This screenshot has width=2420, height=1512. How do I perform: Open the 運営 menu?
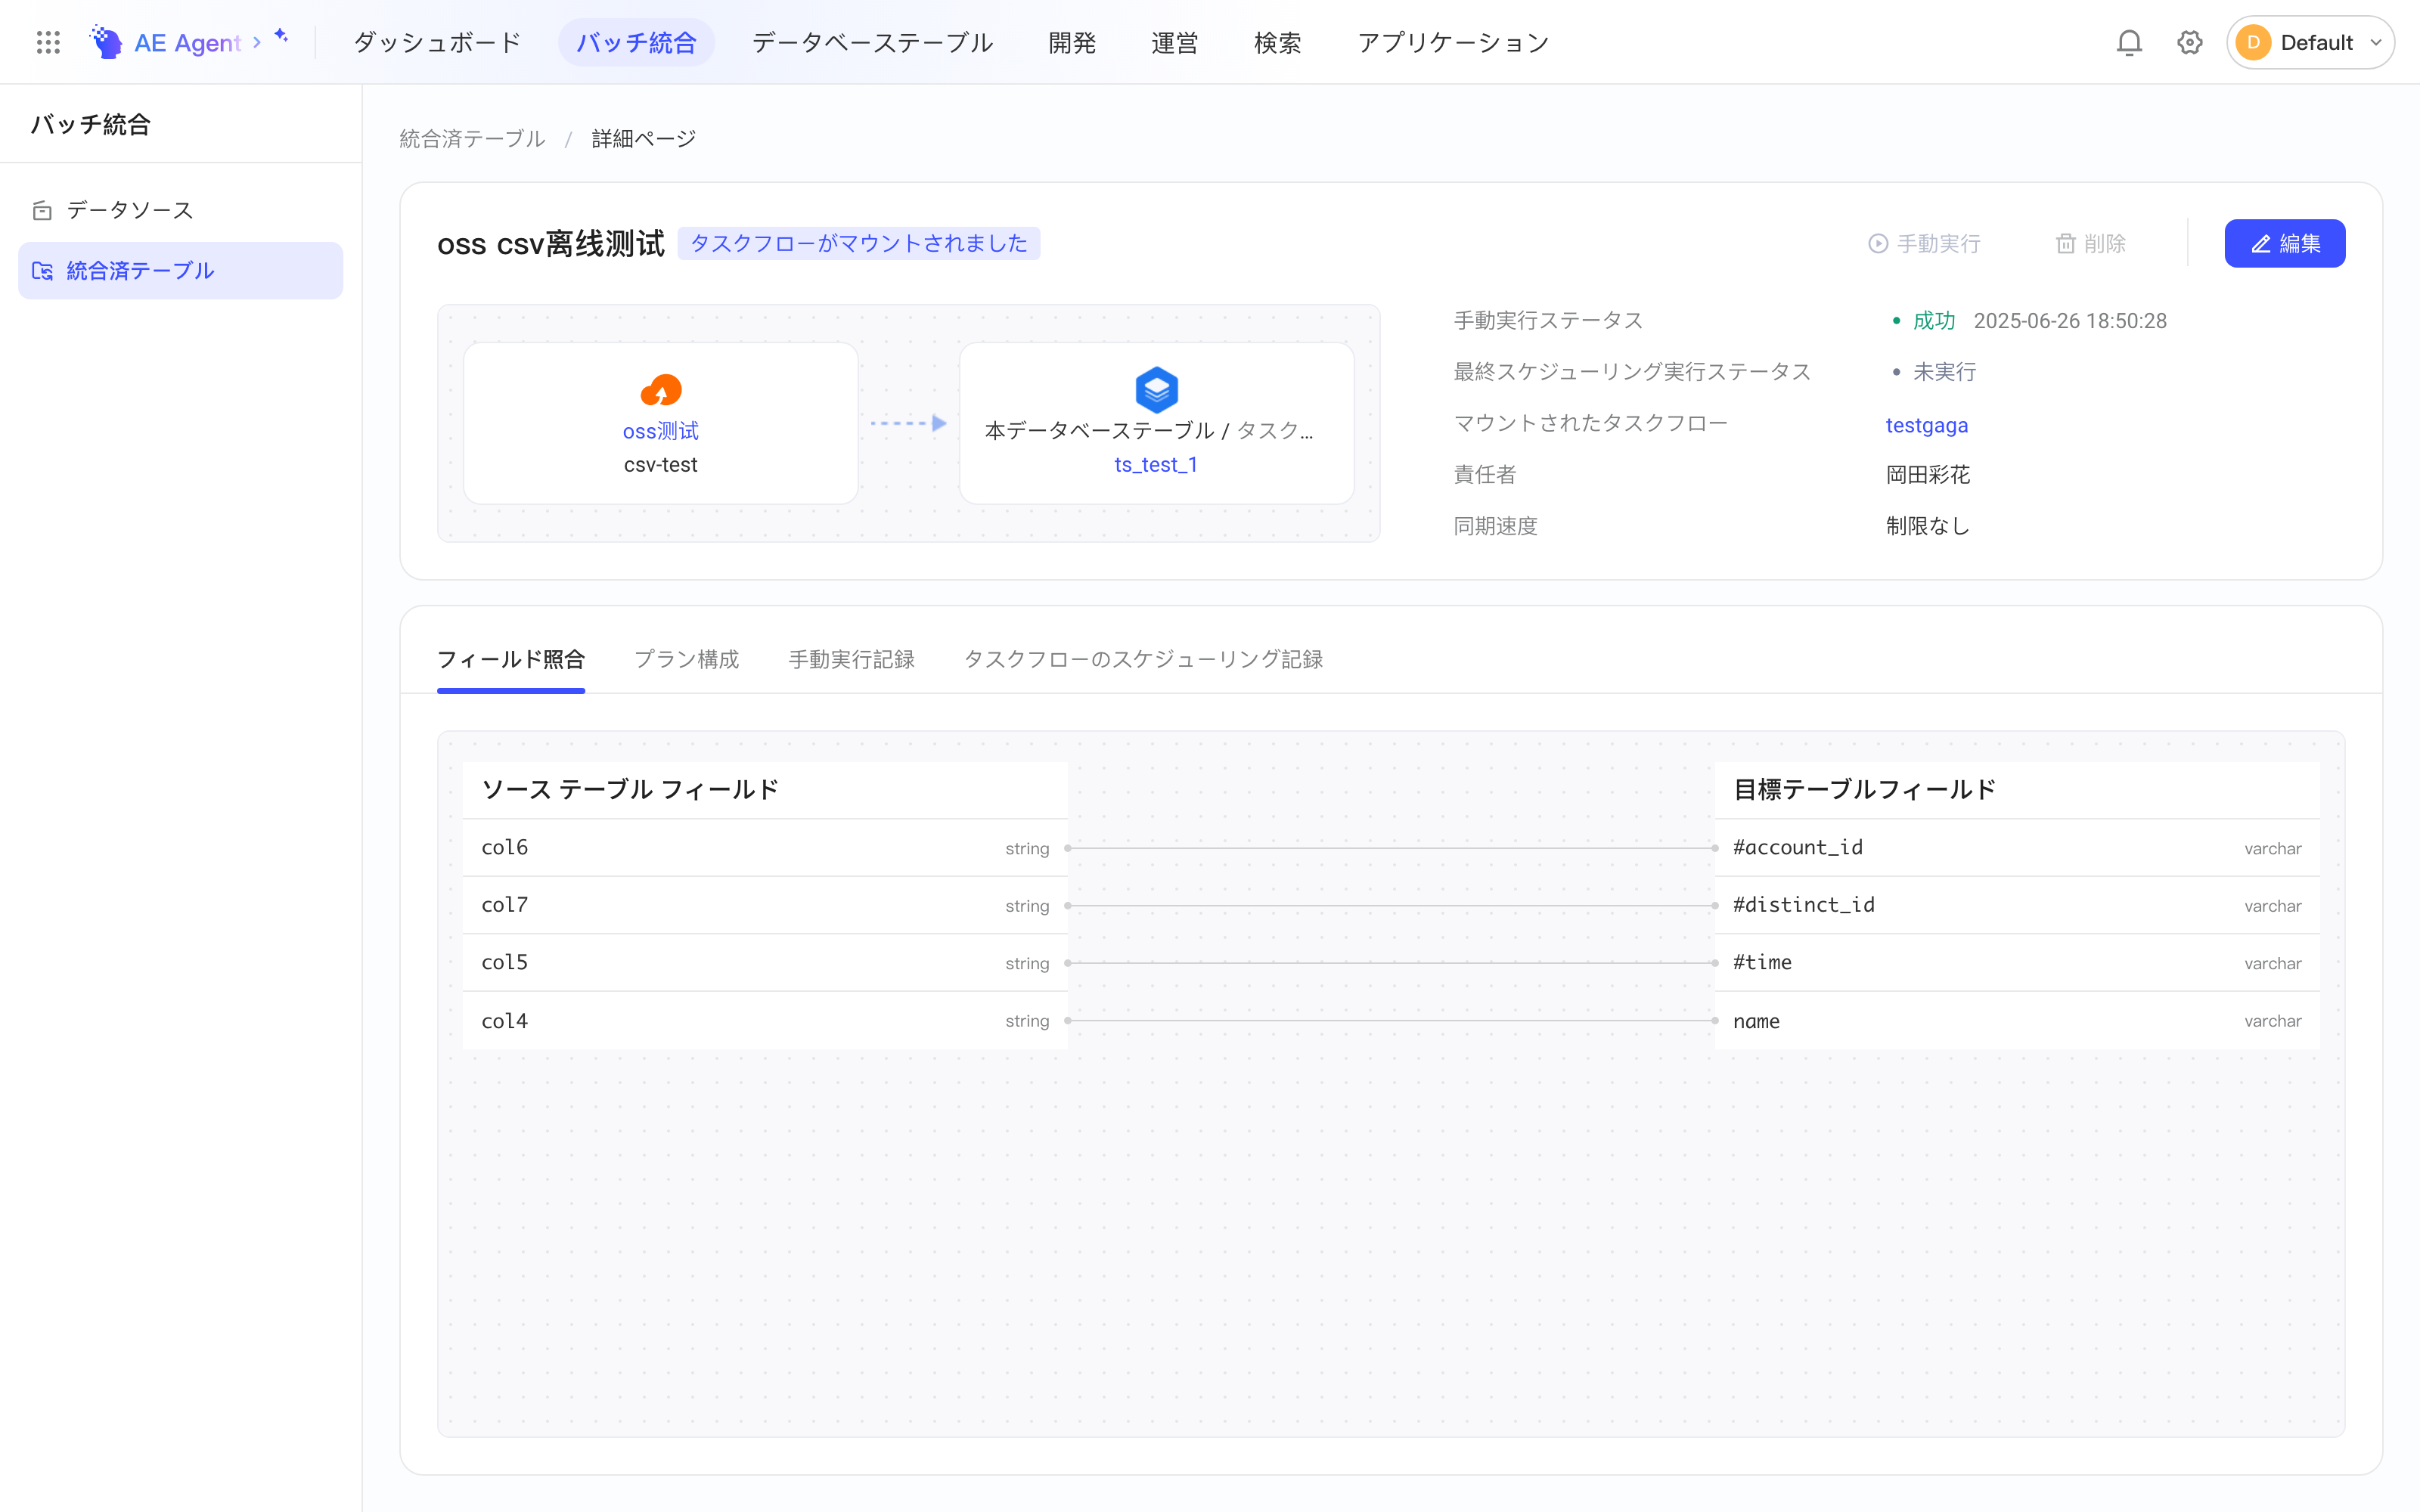coord(1175,42)
